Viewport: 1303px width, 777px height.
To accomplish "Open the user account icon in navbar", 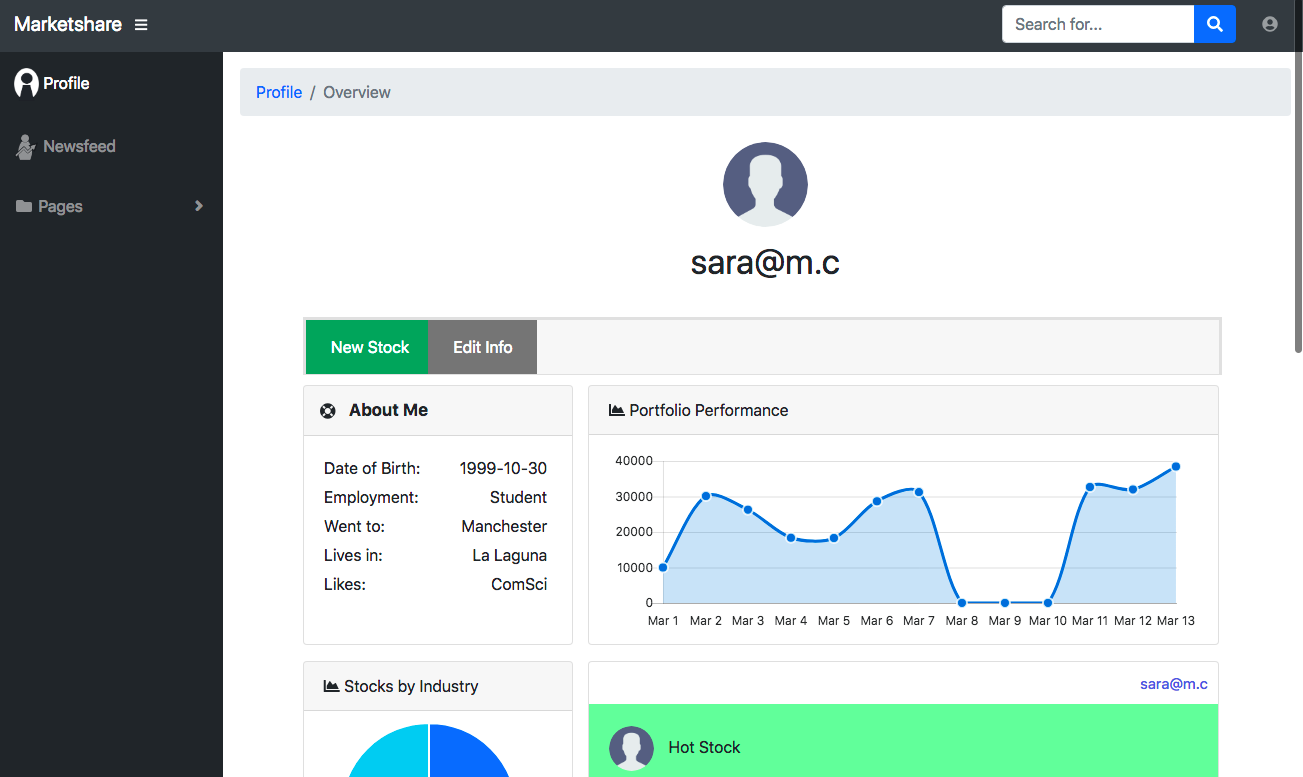I will (x=1270, y=24).
